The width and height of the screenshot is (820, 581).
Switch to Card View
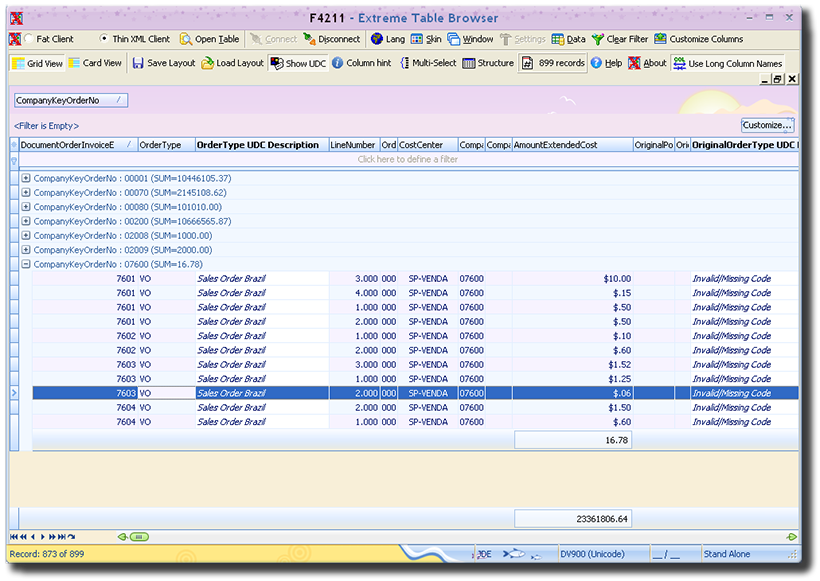[x=95, y=63]
